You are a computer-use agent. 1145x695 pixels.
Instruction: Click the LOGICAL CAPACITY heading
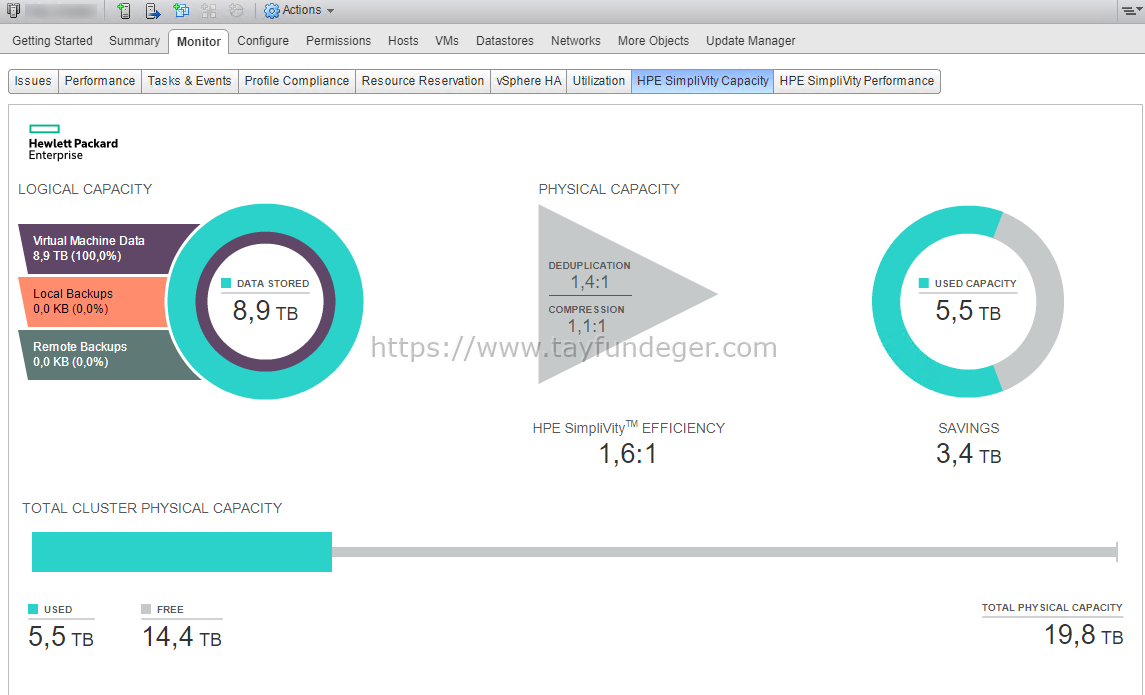point(85,189)
